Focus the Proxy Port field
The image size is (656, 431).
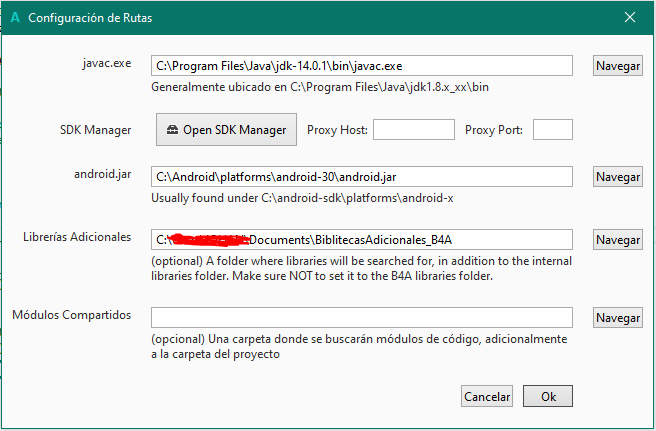(552, 130)
